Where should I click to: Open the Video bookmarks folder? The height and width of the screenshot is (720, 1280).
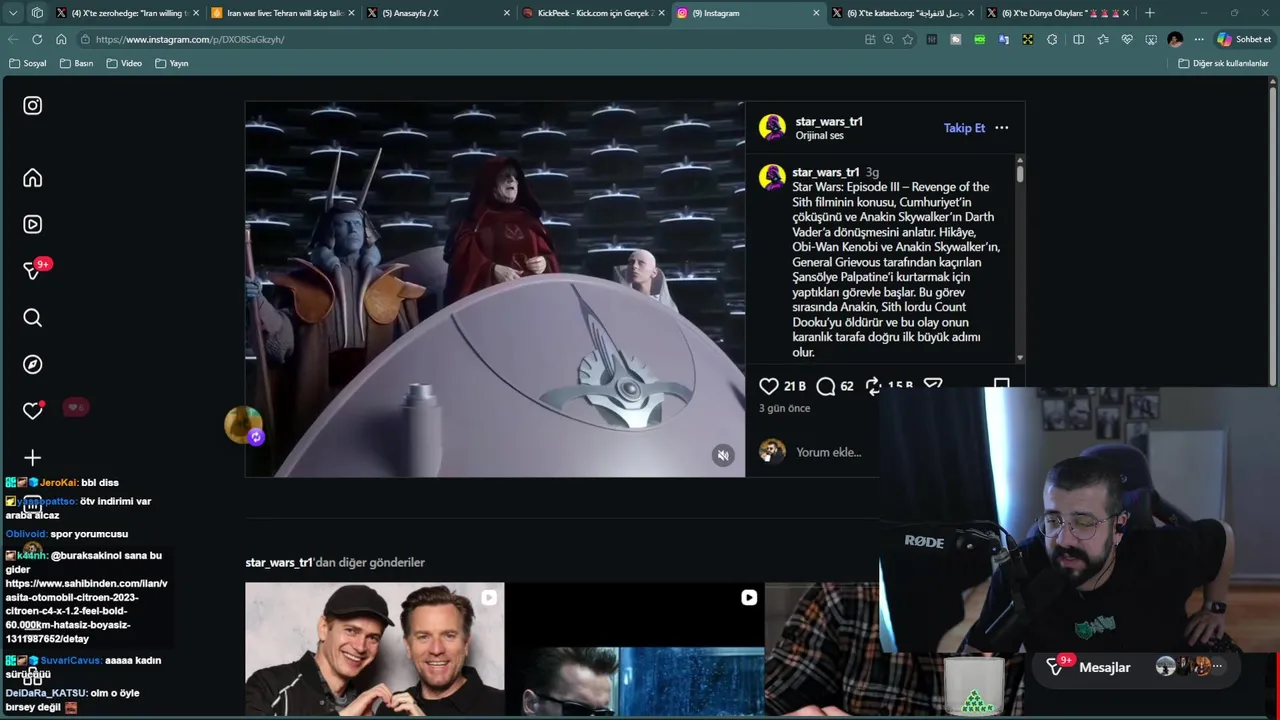click(x=124, y=63)
